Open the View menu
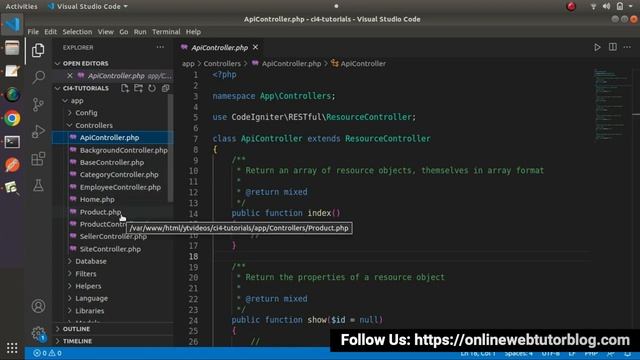This screenshot has width=640, height=360. (x=105, y=32)
